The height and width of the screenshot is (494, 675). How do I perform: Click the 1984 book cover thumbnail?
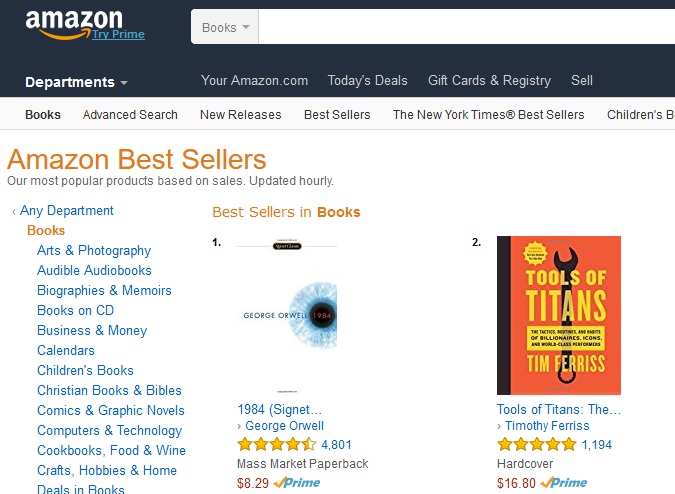(x=286, y=315)
